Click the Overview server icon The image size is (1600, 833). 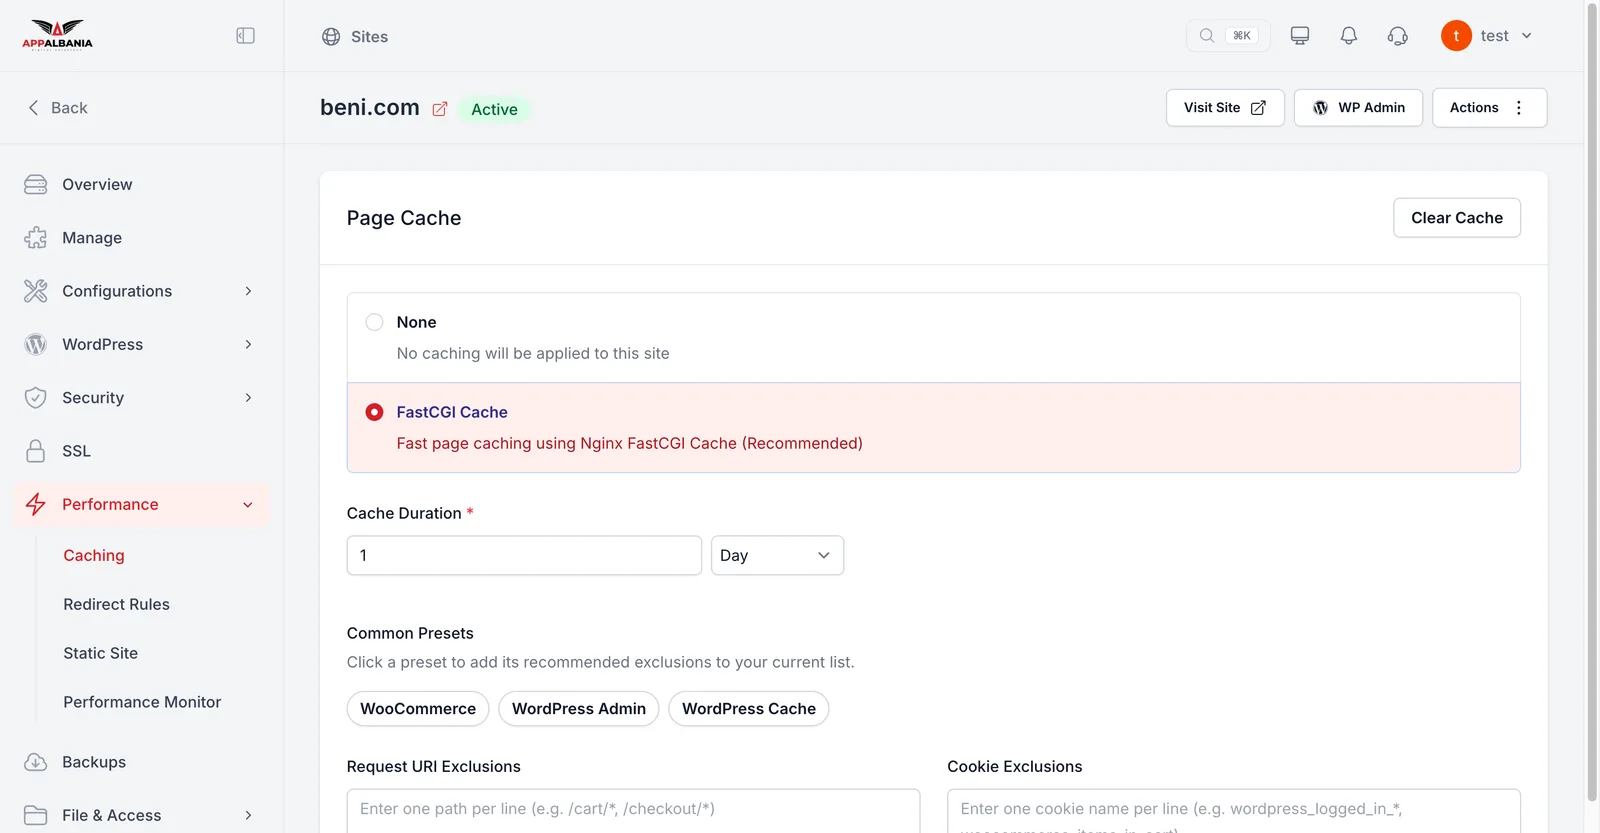pyautogui.click(x=36, y=185)
